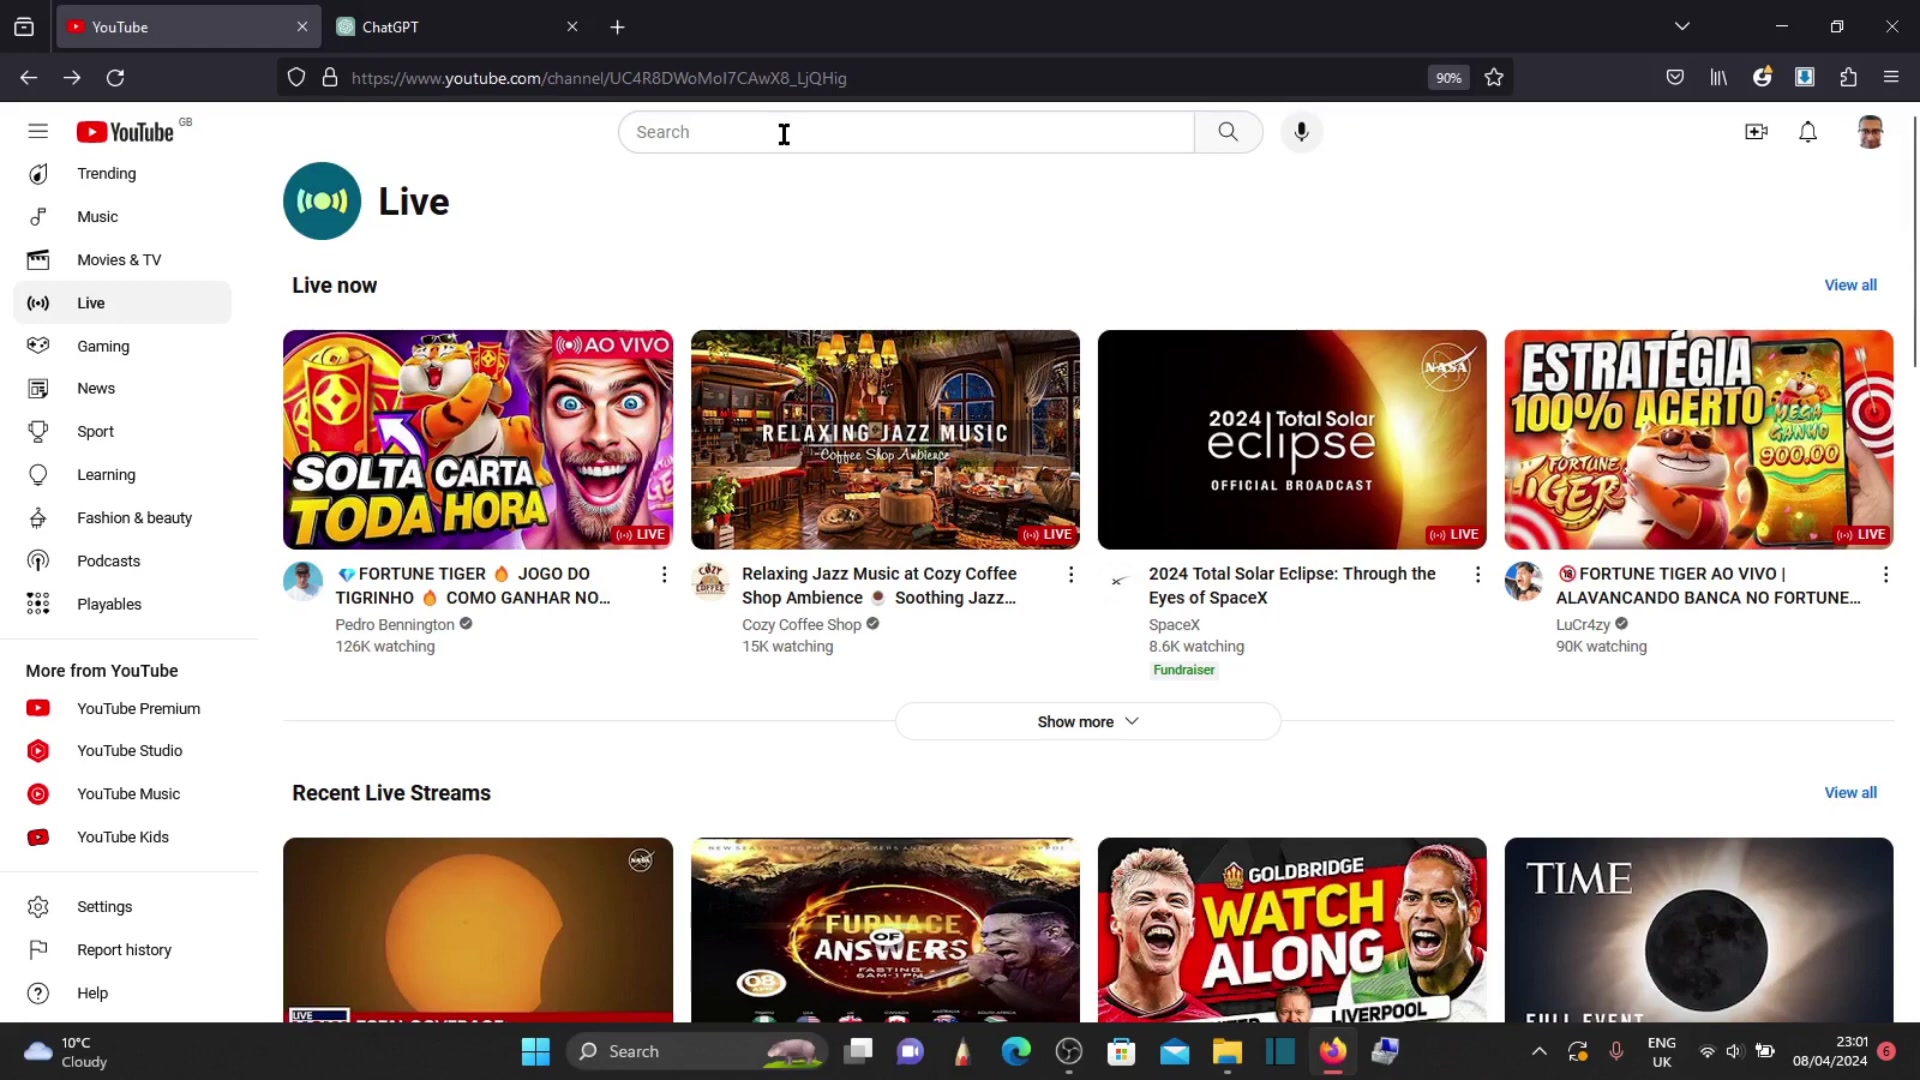This screenshot has width=1920, height=1080.
Task: Open Cozy Coffee Shop channel name
Action: click(x=801, y=624)
